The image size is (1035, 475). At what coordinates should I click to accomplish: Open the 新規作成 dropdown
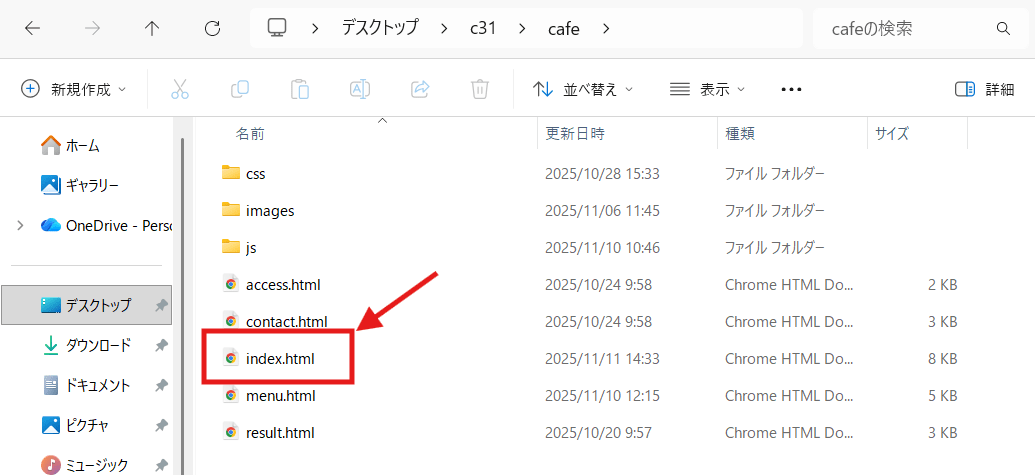(74, 89)
